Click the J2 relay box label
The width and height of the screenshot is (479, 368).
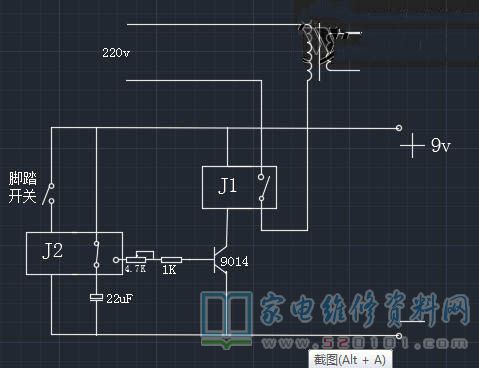[x=52, y=251]
